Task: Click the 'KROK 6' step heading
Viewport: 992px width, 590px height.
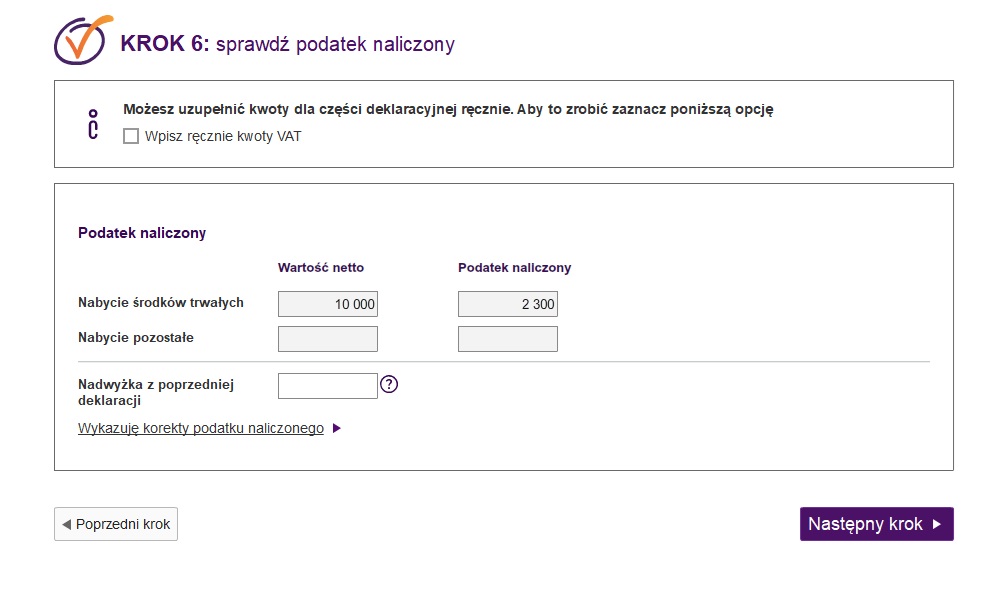Action: 164,44
